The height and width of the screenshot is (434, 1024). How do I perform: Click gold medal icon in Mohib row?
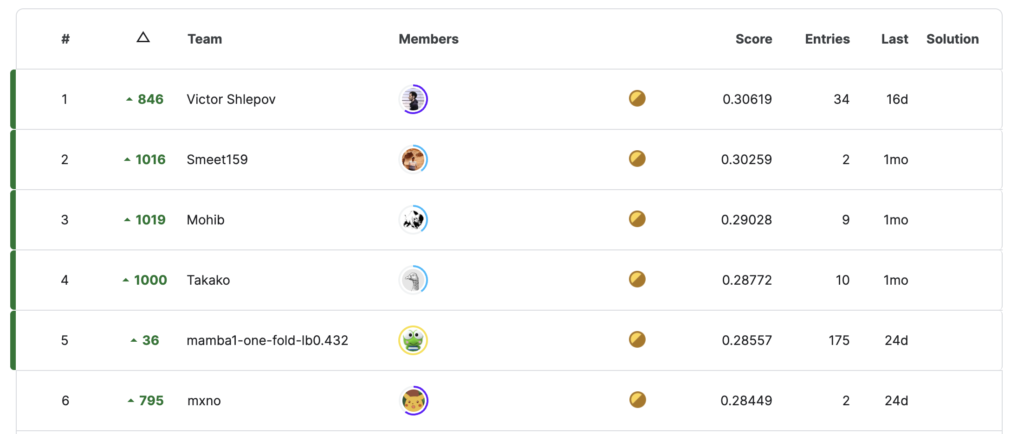point(637,220)
